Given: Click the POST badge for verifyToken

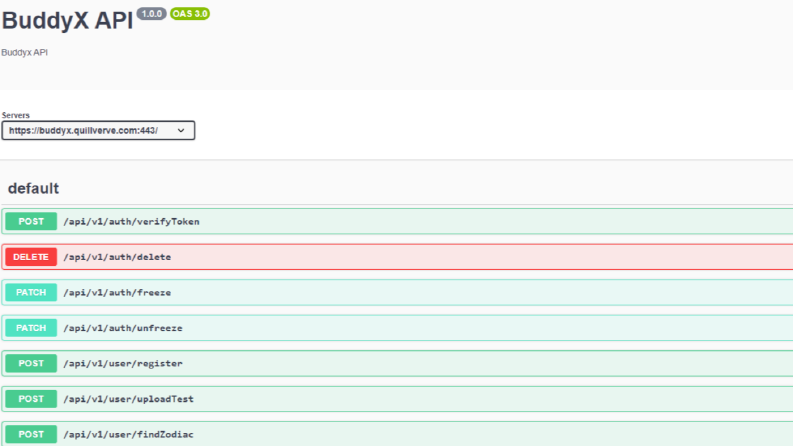Looking at the screenshot, I should (x=31, y=221).
